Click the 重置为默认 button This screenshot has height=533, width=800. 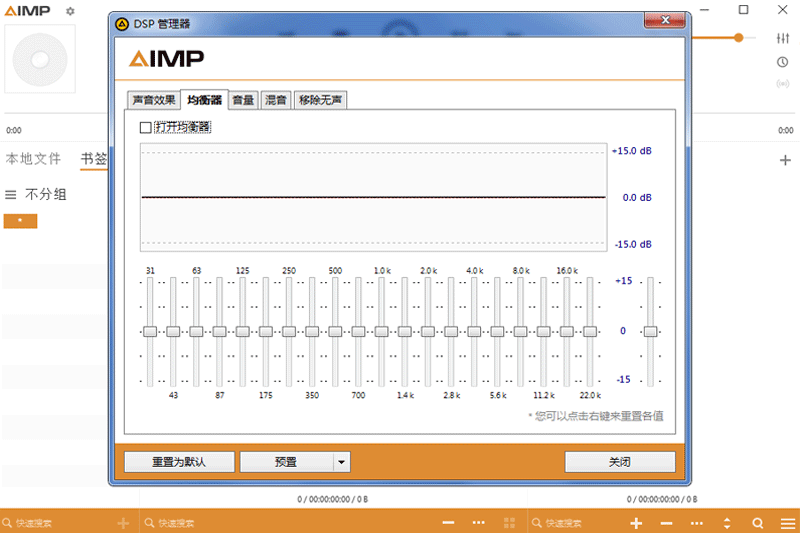point(179,462)
